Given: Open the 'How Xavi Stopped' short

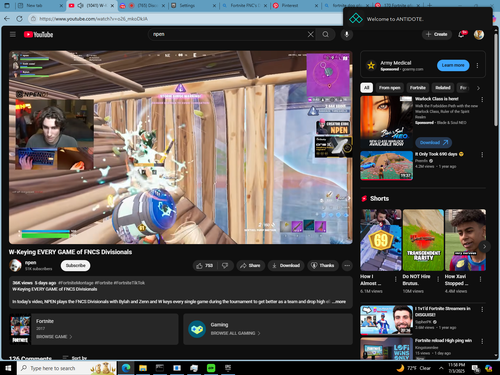Looking at the screenshot, I should (x=465, y=240).
